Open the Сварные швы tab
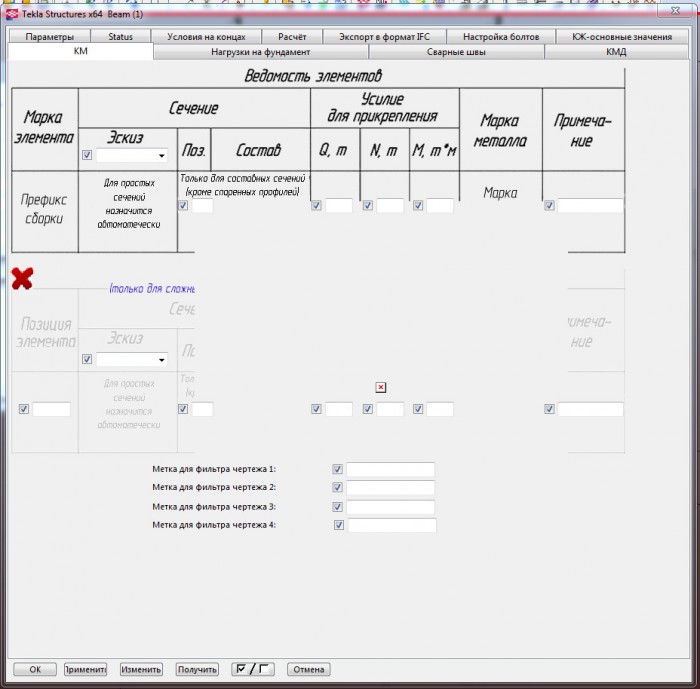 click(456, 52)
